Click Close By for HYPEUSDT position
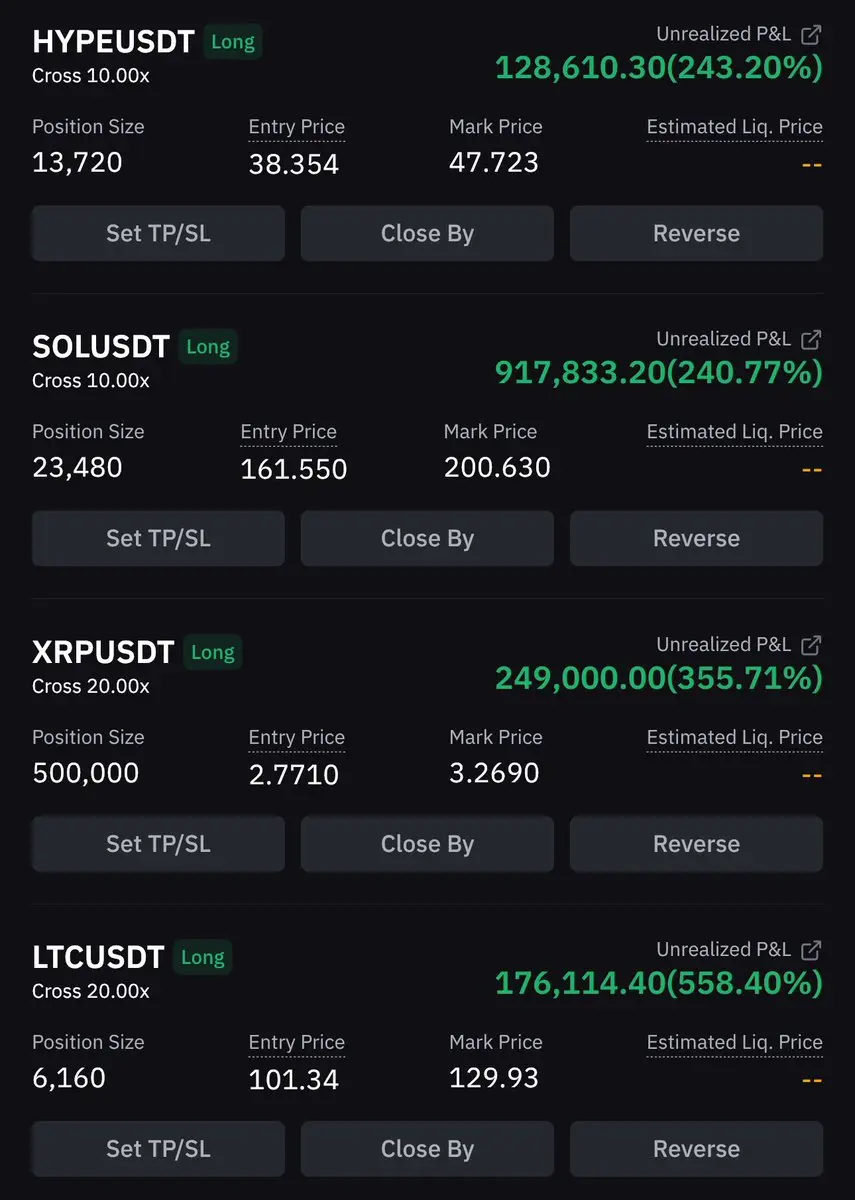 427,233
